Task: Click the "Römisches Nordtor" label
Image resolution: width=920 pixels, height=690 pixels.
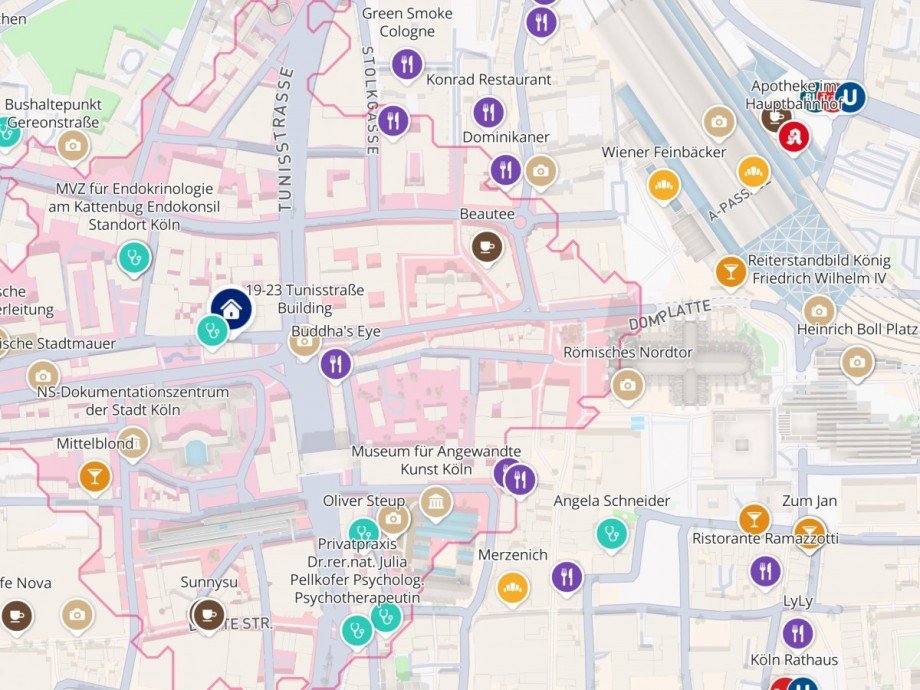Action: point(628,352)
